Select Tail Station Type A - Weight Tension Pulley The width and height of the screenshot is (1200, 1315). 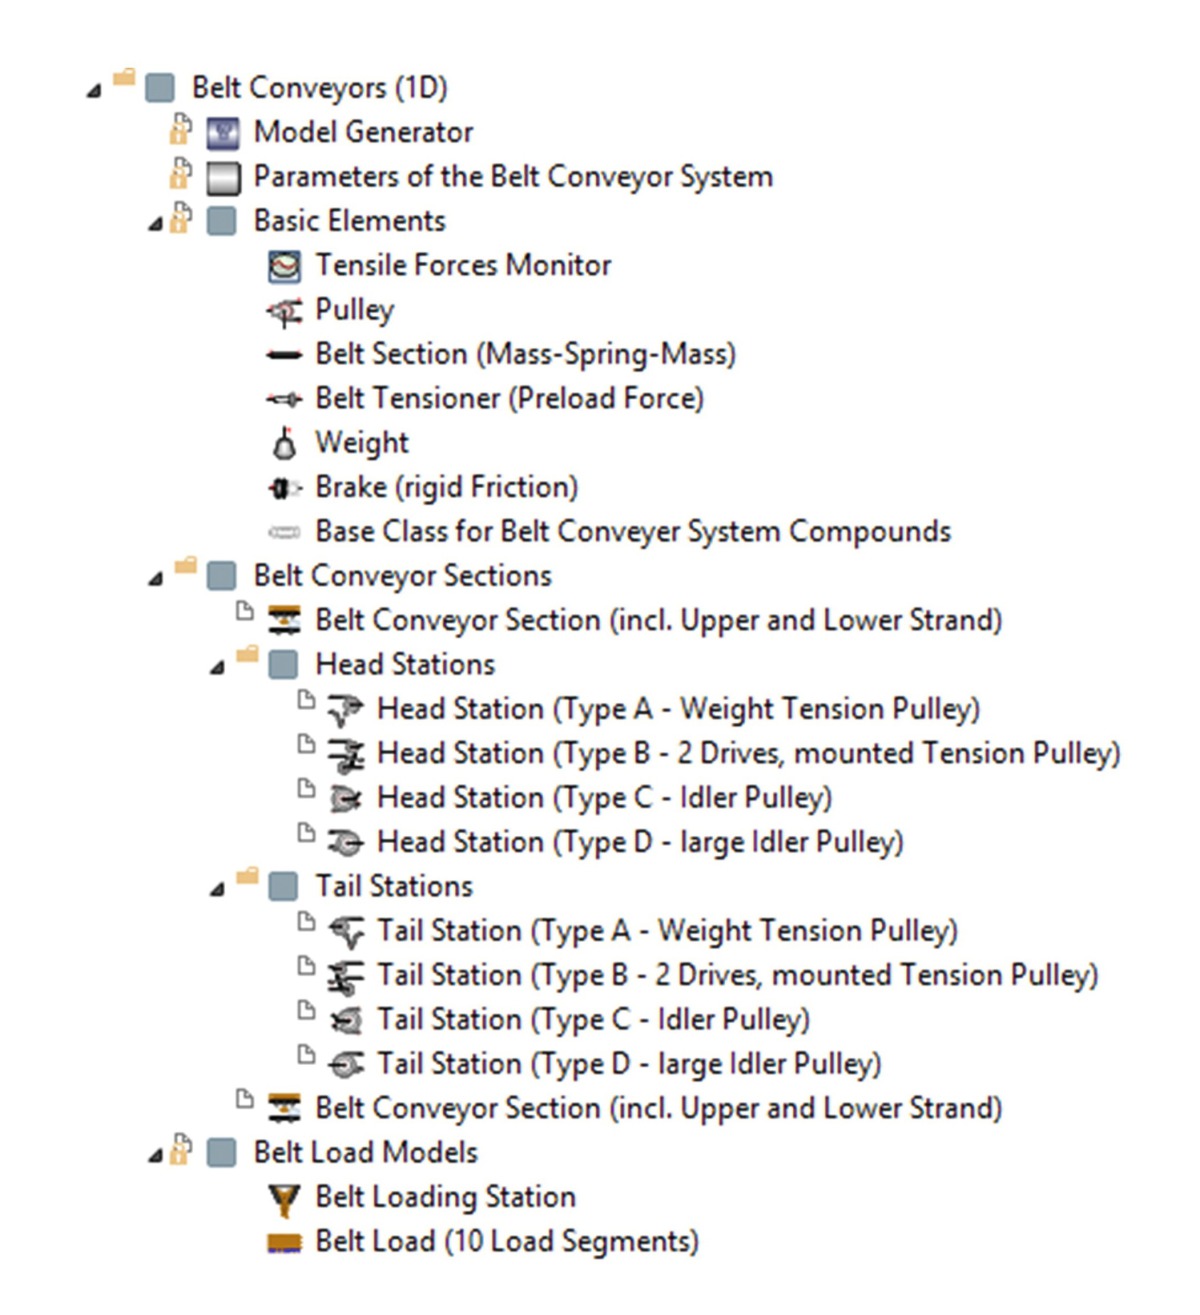(x=668, y=931)
